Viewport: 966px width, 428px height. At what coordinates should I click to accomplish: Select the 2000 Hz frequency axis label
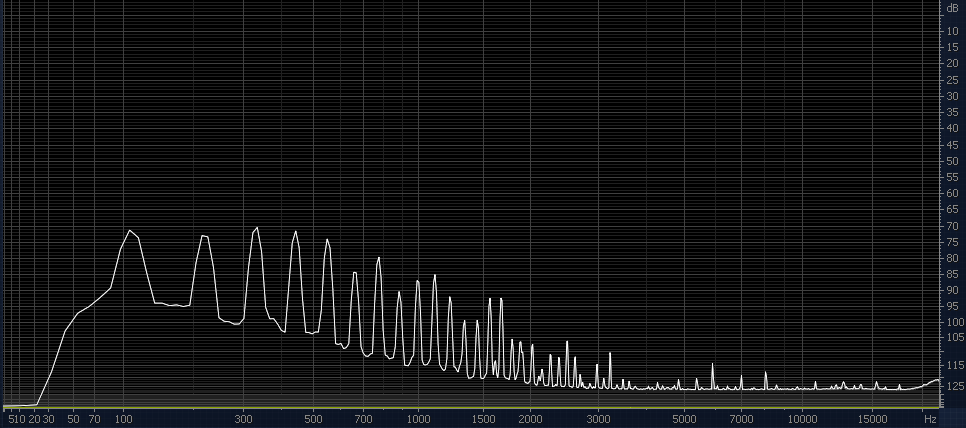(530, 418)
